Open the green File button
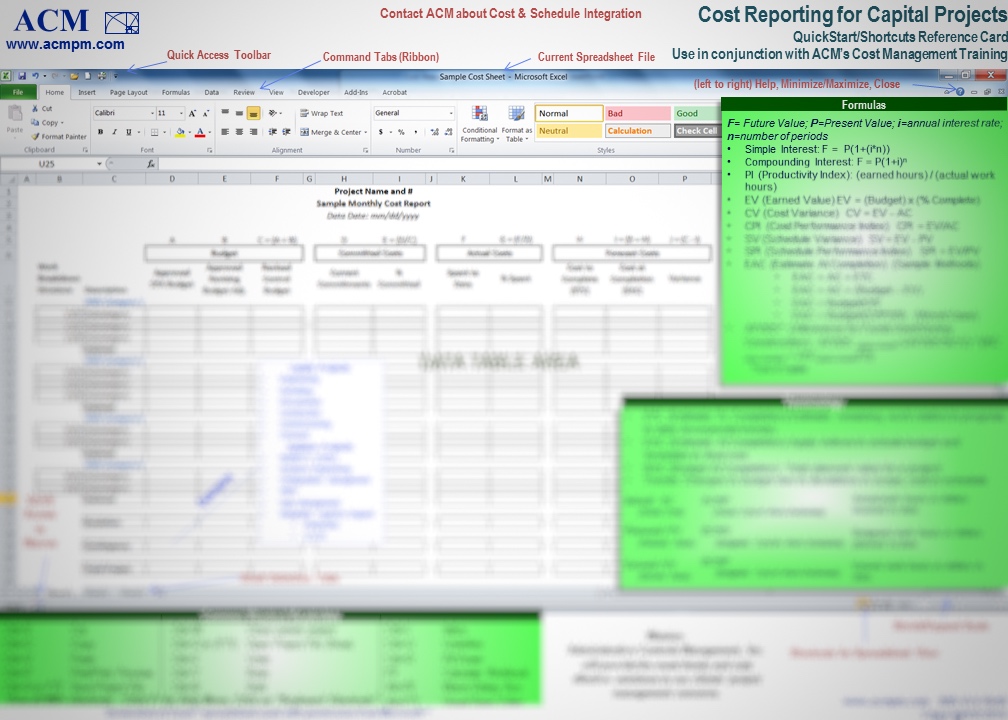 click(18, 92)
